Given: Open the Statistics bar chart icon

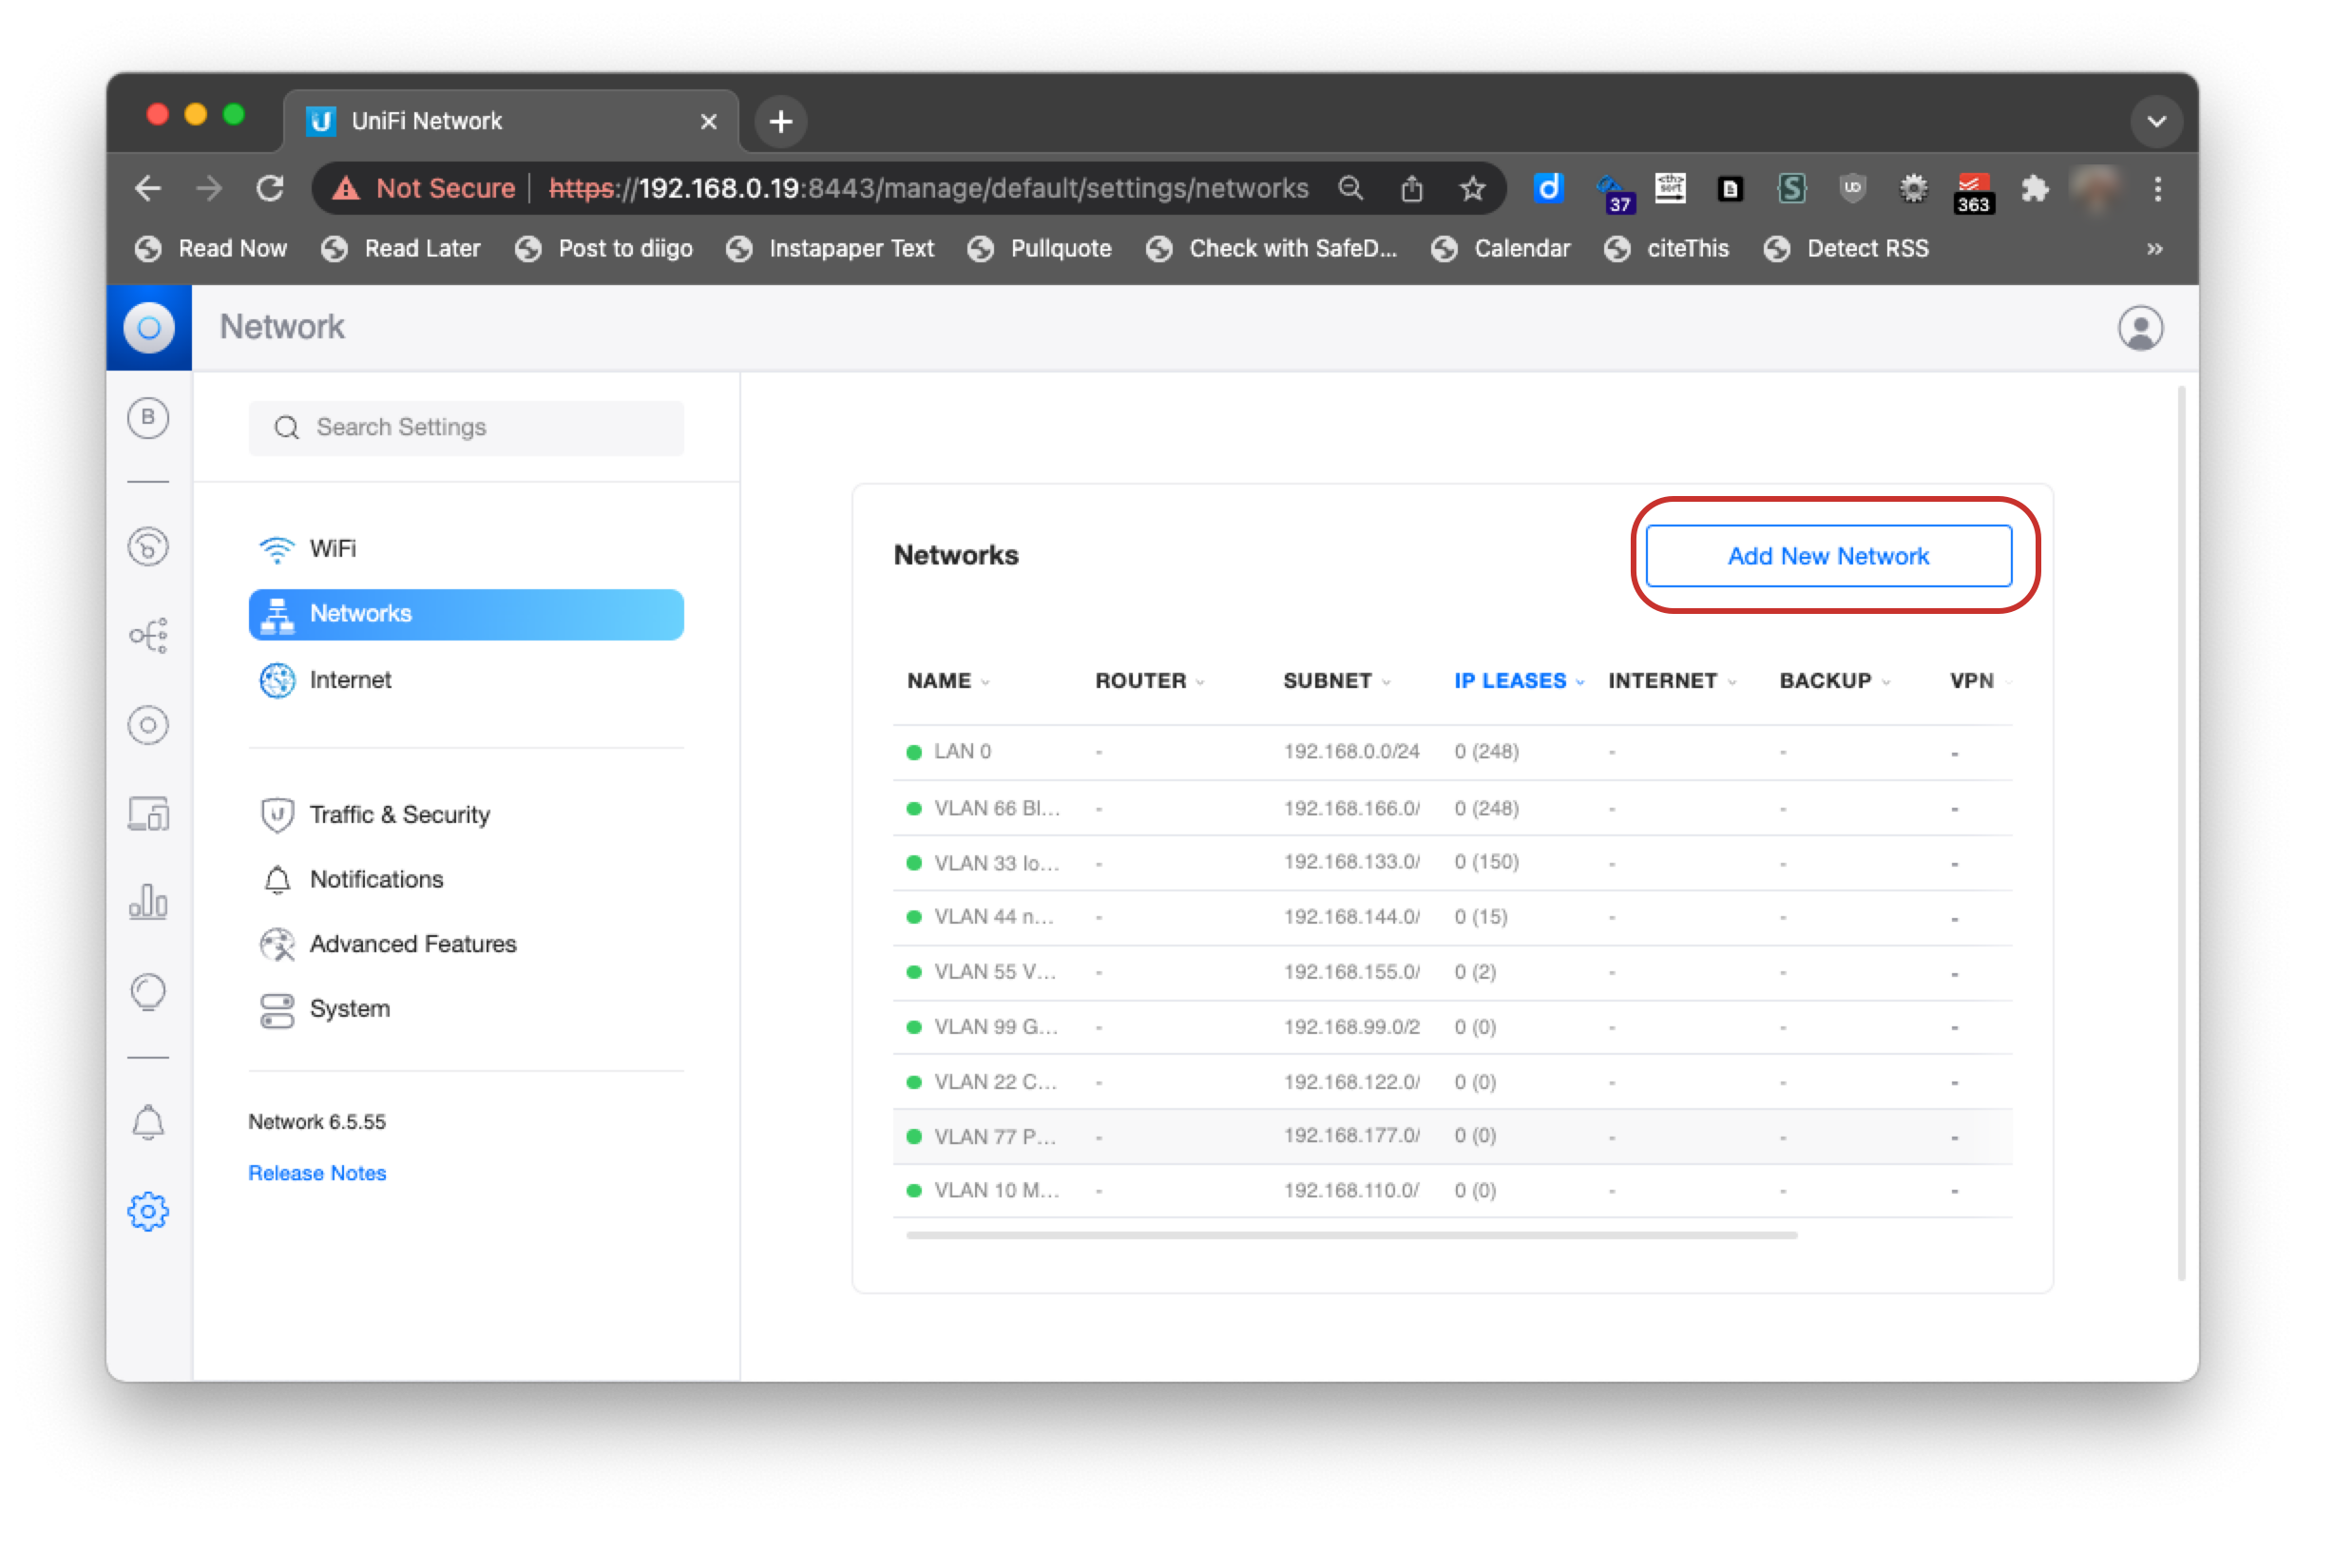Looking at the screenshot, I should pos(148,902).
